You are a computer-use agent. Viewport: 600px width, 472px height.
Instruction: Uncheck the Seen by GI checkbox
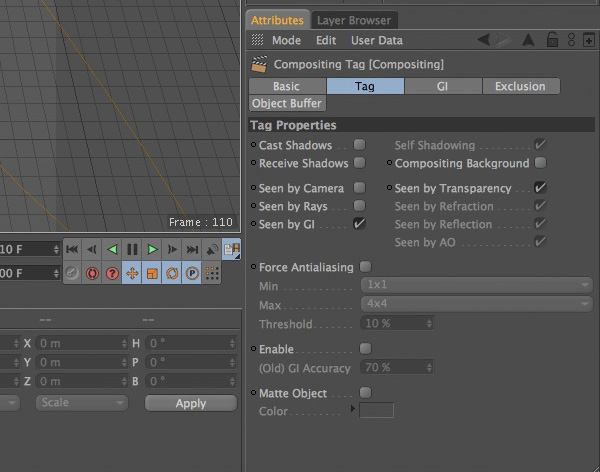[x=359, y=224]
